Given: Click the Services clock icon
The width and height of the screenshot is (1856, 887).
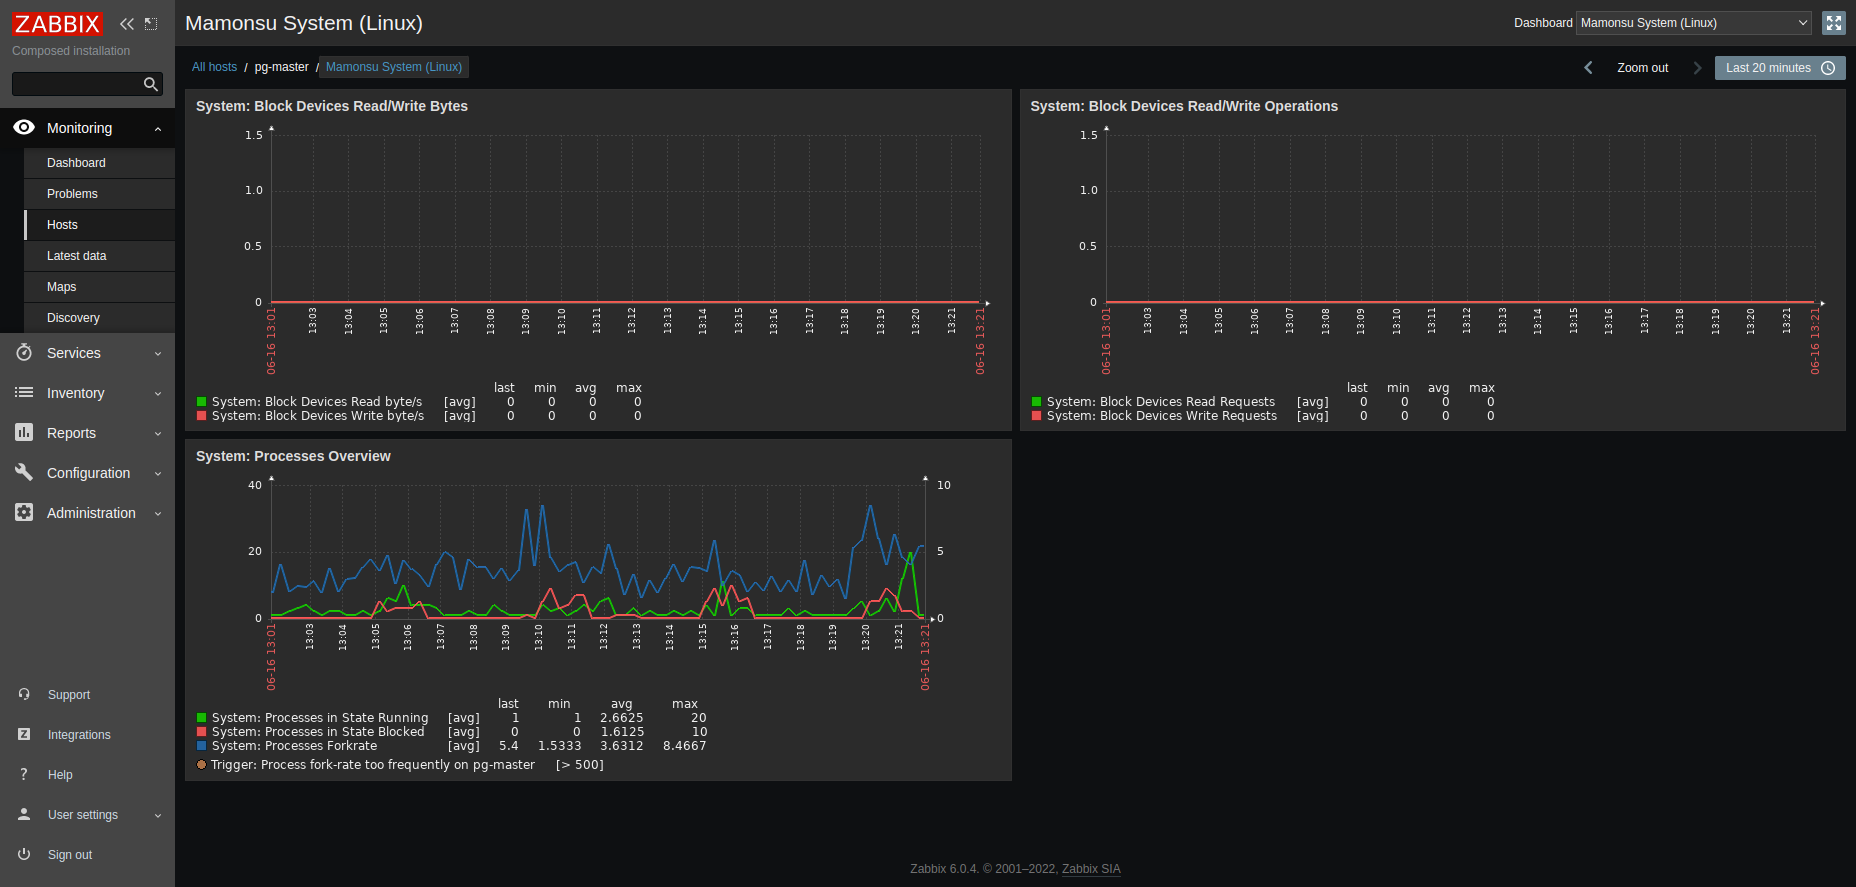Looking at the screenshot, I should click(24, 352).
